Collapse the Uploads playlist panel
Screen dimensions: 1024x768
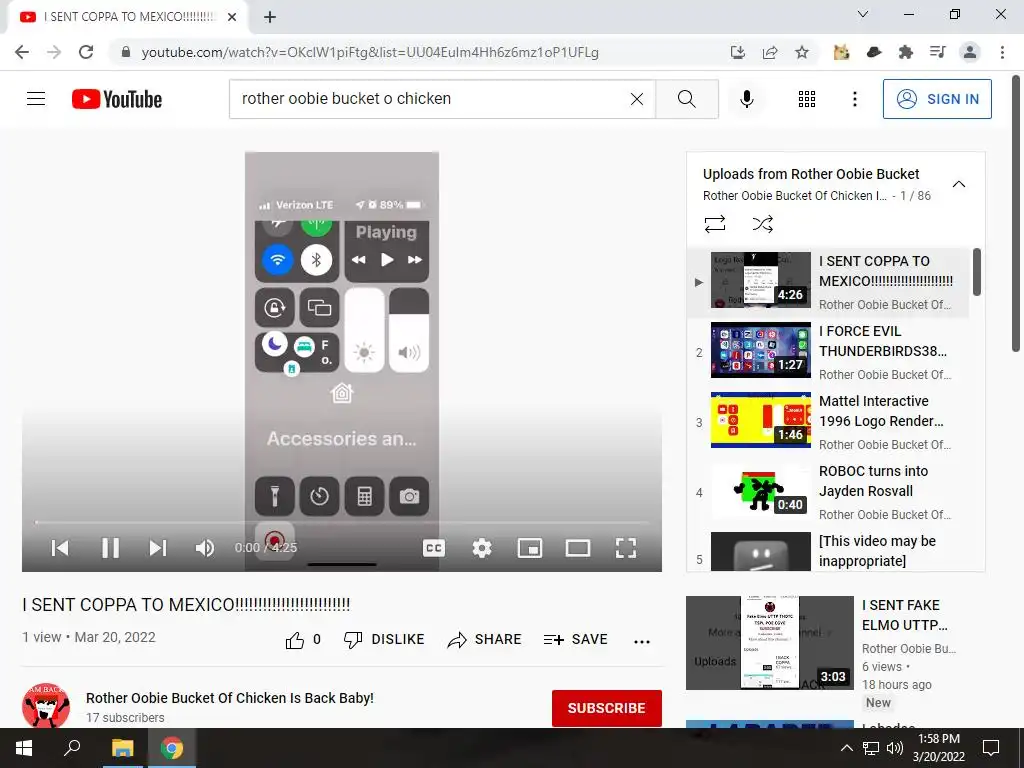tap(959, 184)
